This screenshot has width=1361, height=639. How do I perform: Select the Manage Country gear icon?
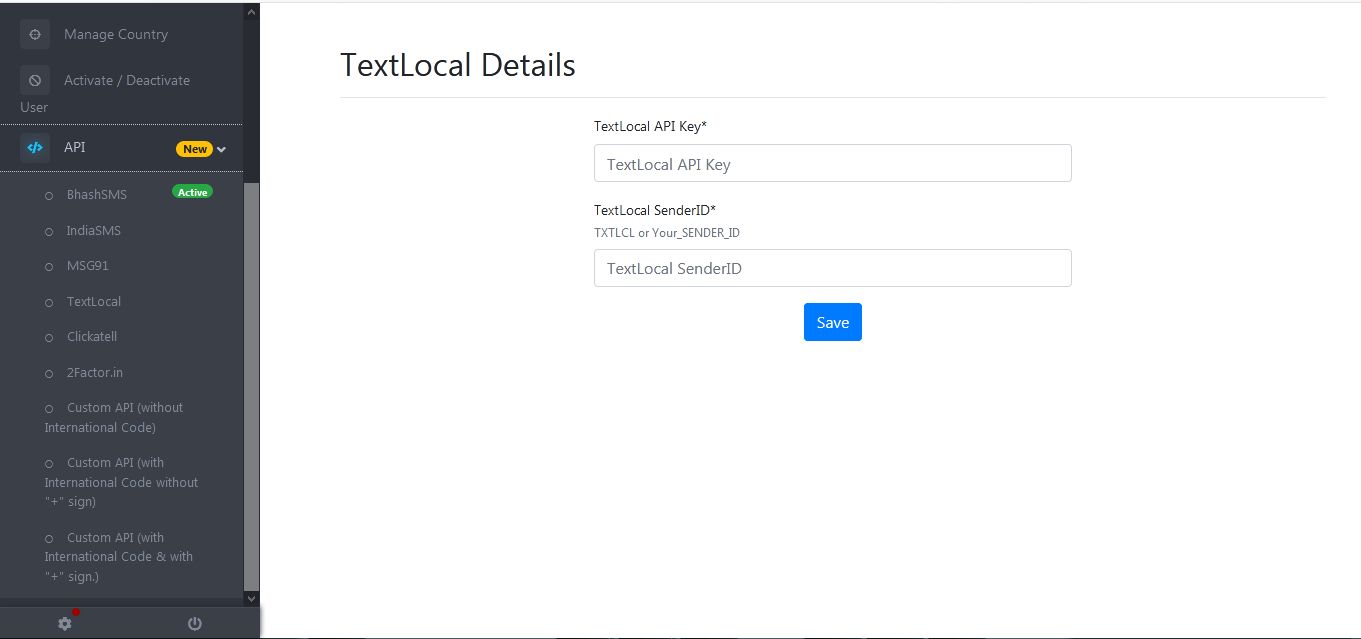point(35,34)
